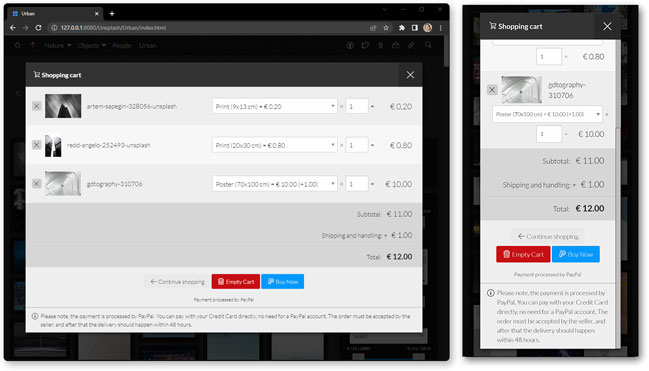Open the browser extensions puzzle icon

tap(401, 28)
